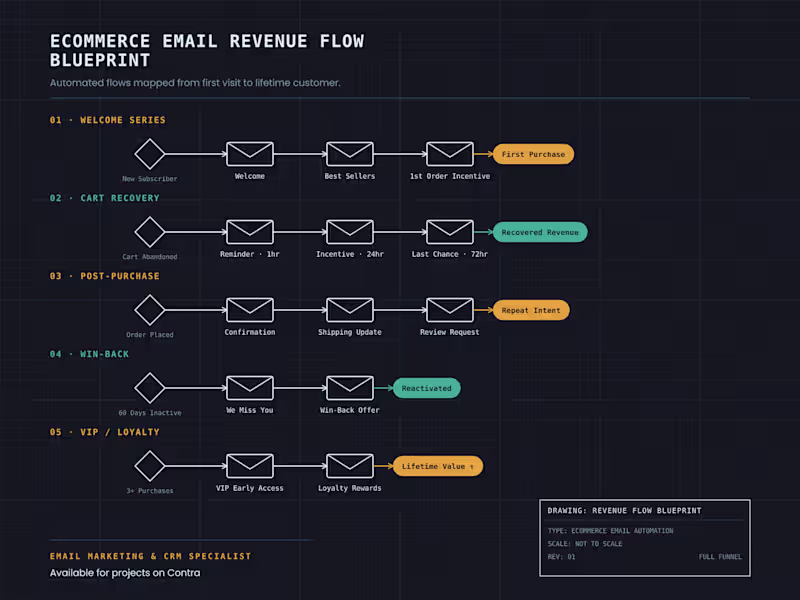The image size is (800, 600).
Task: Click the 'REV: 01' entry
Action: [x=561, y=557]
